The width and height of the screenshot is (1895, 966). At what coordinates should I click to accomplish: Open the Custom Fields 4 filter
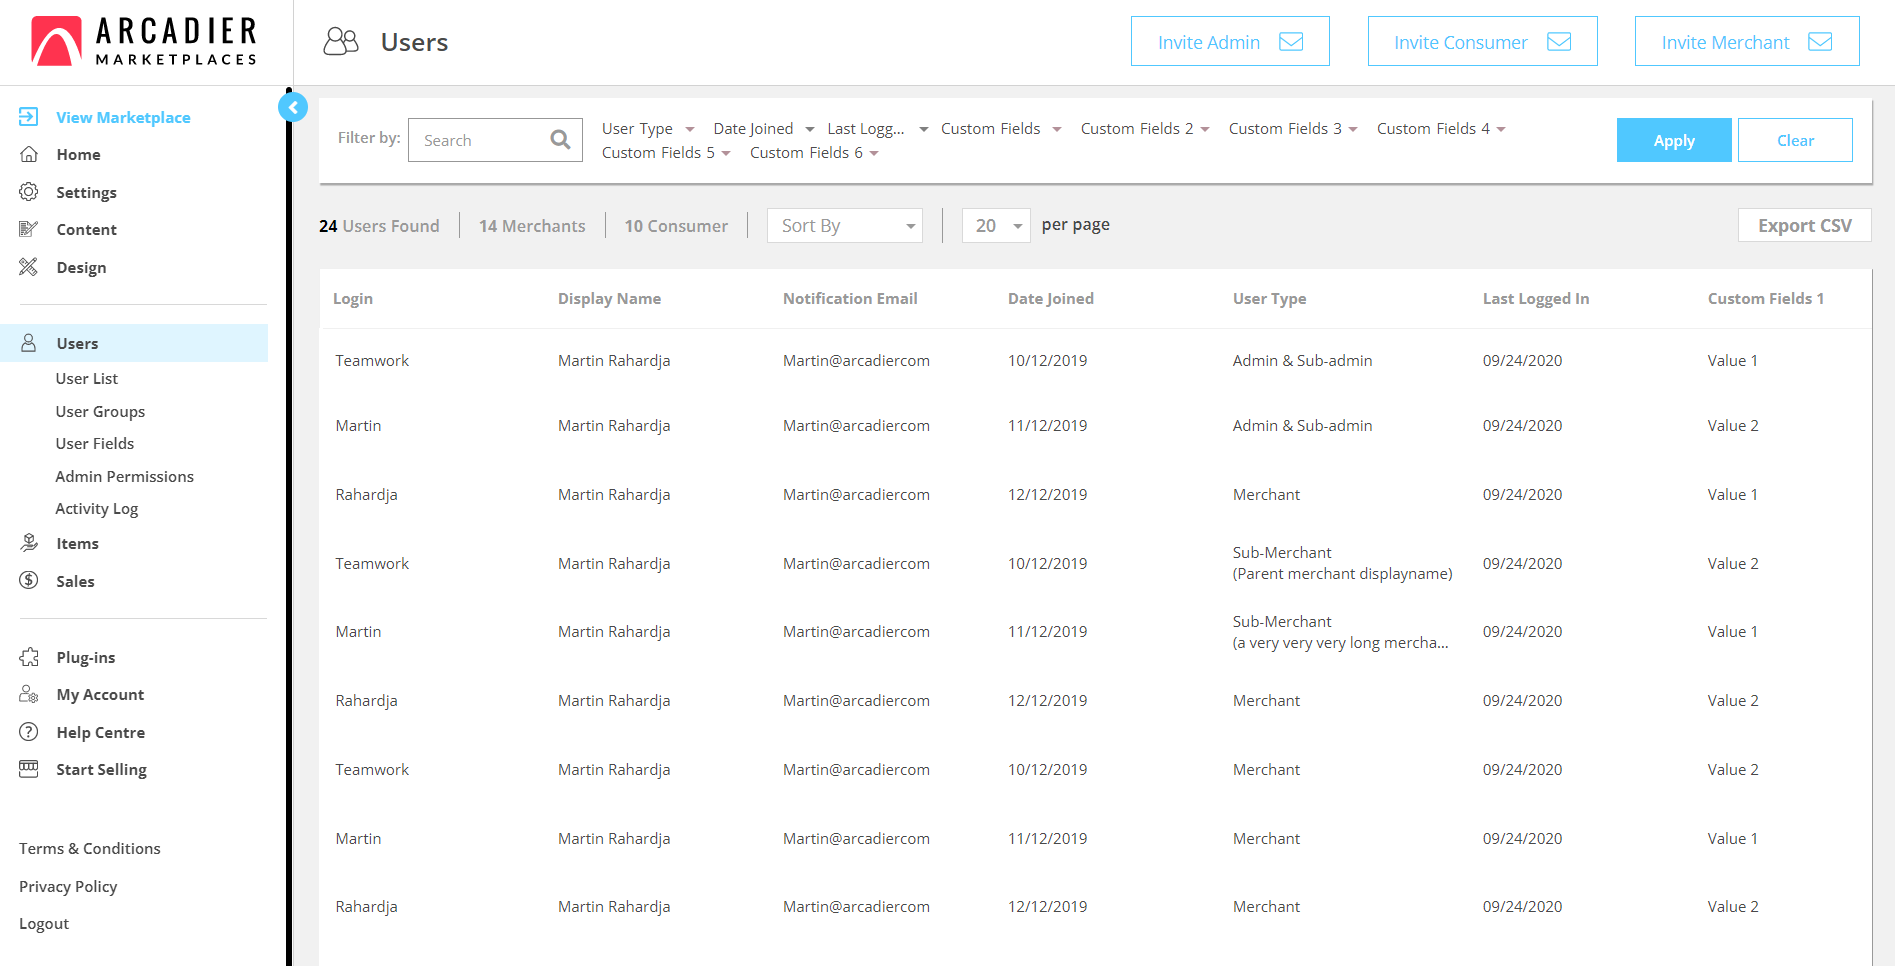click(1440, 129)
